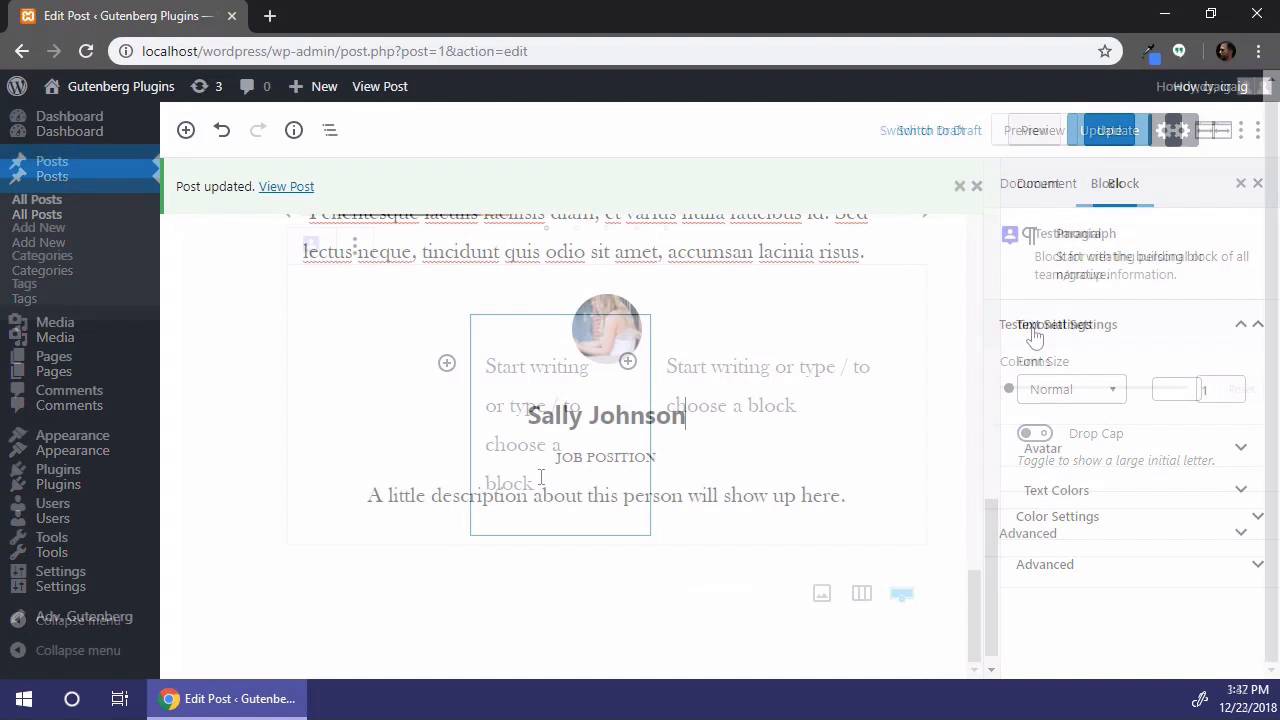The width and height of the screenshot is (1280, 720).
Task: Open Tools in the admin sidebar
Action: (x=52, y=552)
